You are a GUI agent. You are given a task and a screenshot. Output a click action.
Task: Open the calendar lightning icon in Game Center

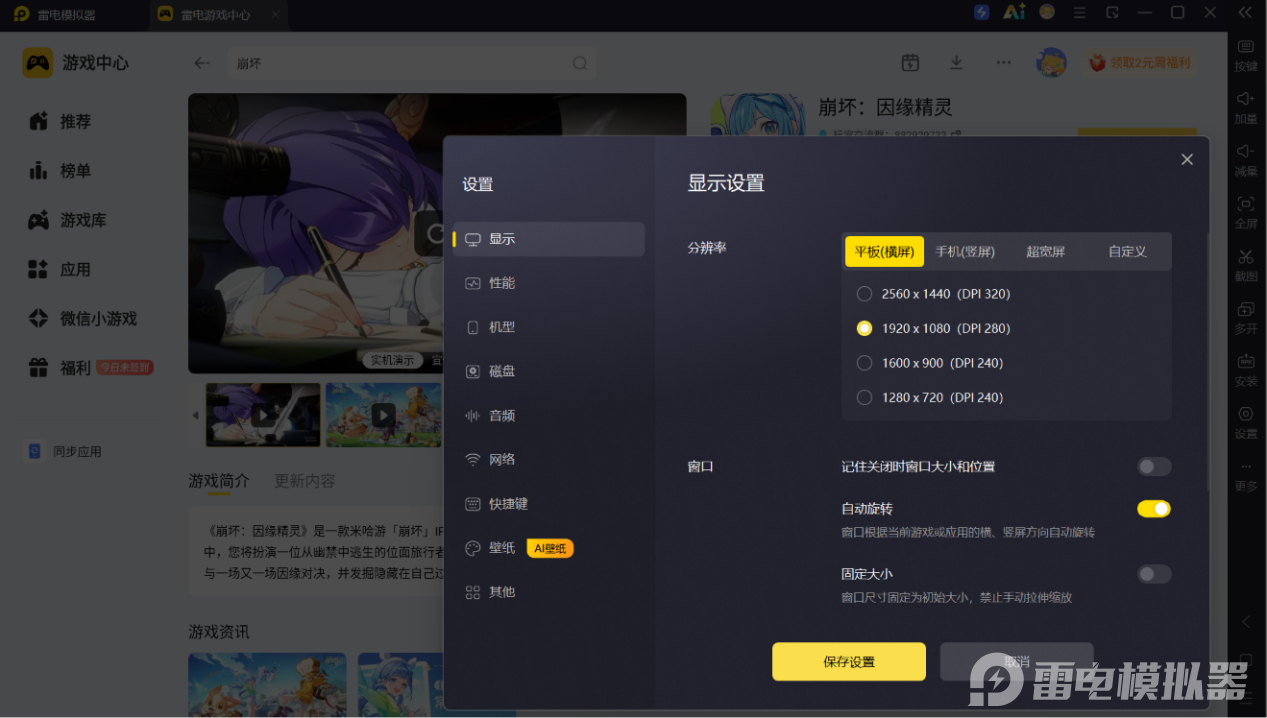point(910,63)
